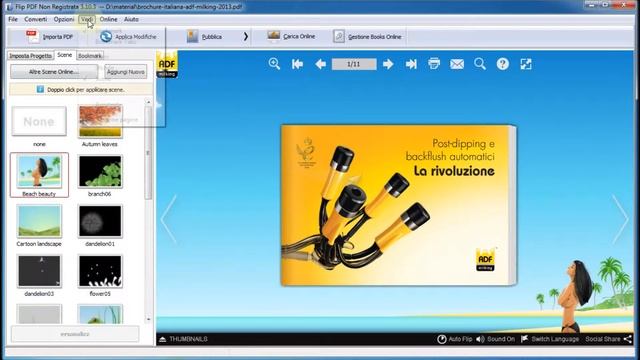
Task: Click scene list scrollbar up arrow
Action: pos(148,102)
